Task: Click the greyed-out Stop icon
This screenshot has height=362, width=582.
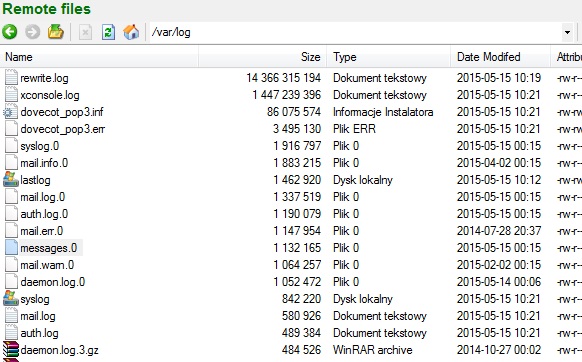Action: 85,32
